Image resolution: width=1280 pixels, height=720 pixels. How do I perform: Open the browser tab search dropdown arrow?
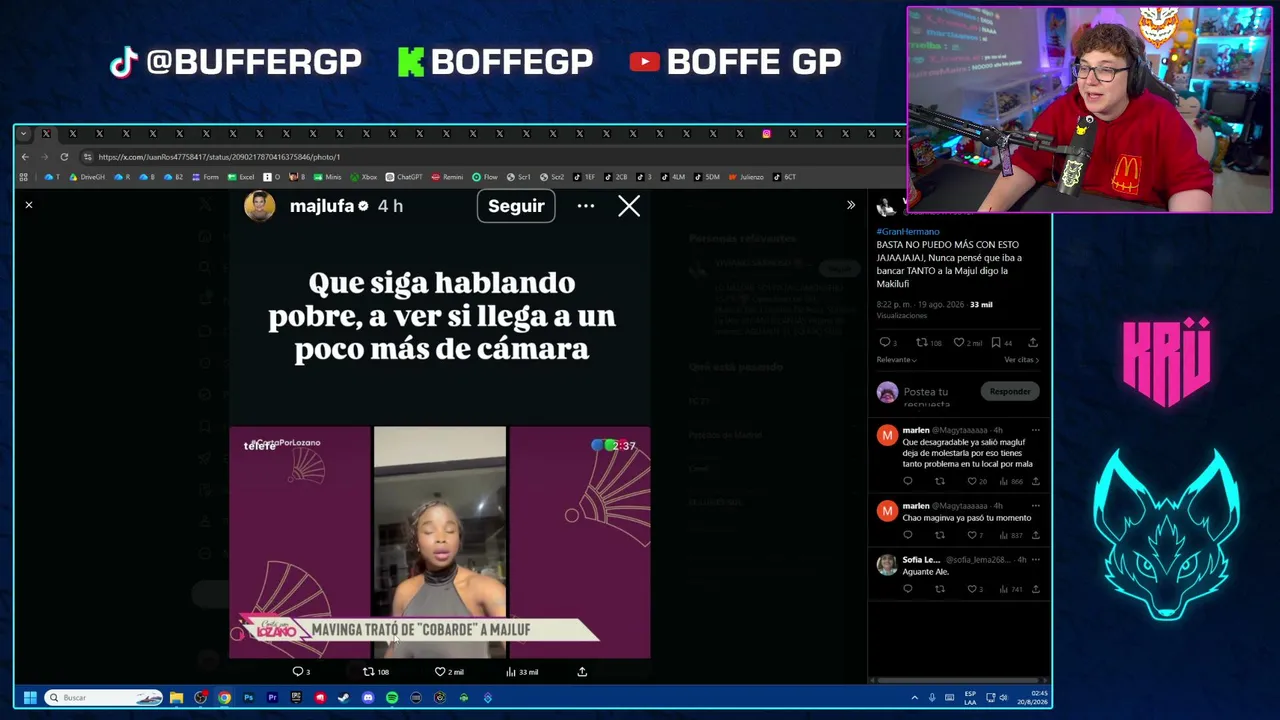click(23, 134)
